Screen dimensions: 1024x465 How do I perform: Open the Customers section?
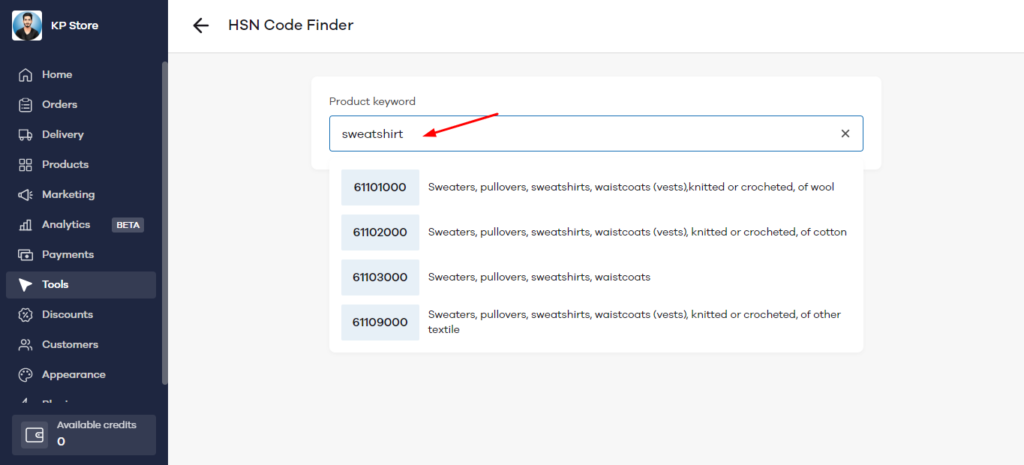coord(69,345)
